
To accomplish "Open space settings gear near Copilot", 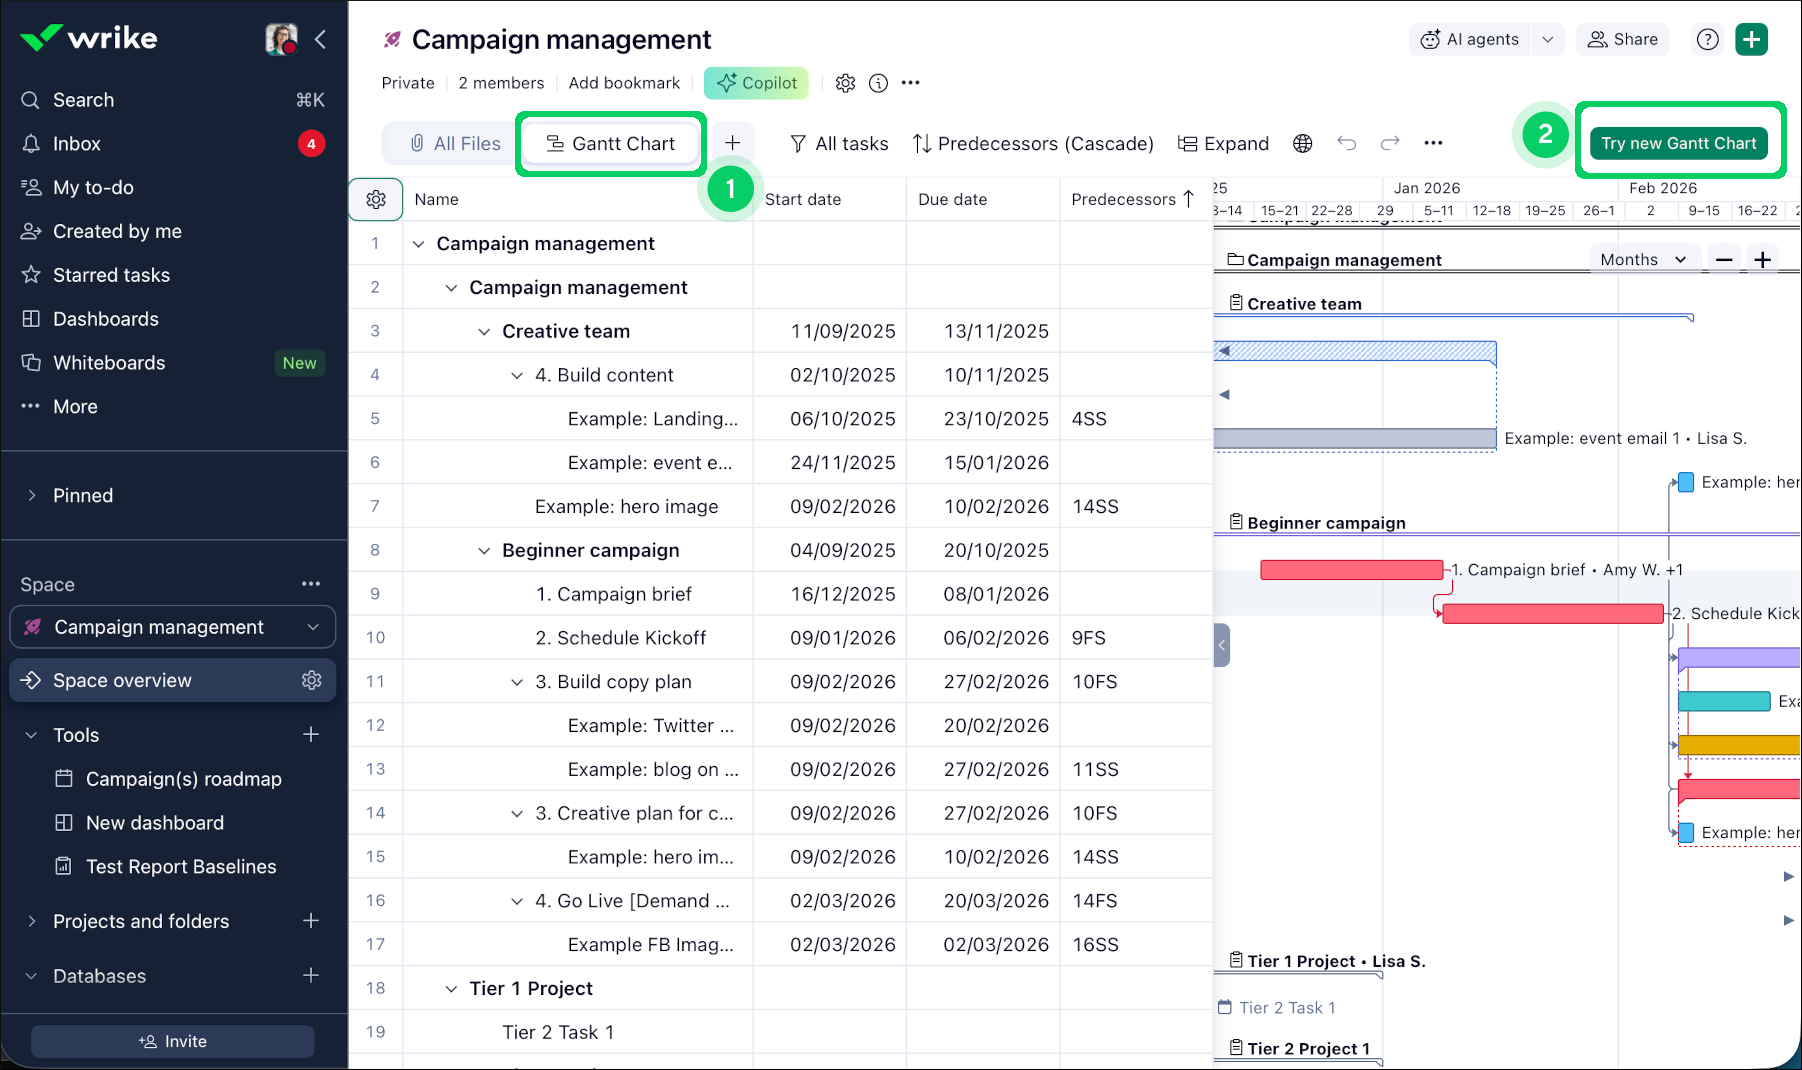I will point(846,83).
